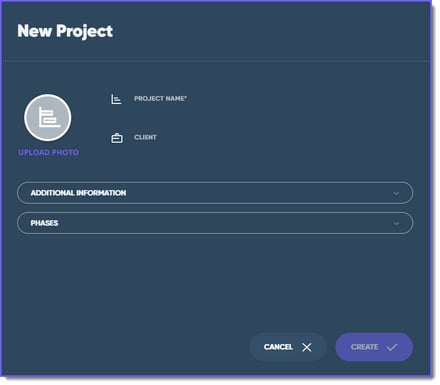Screen dimensions: 440x385
Task: Click the chart icon beside Project Name
Action: (116, 99)
